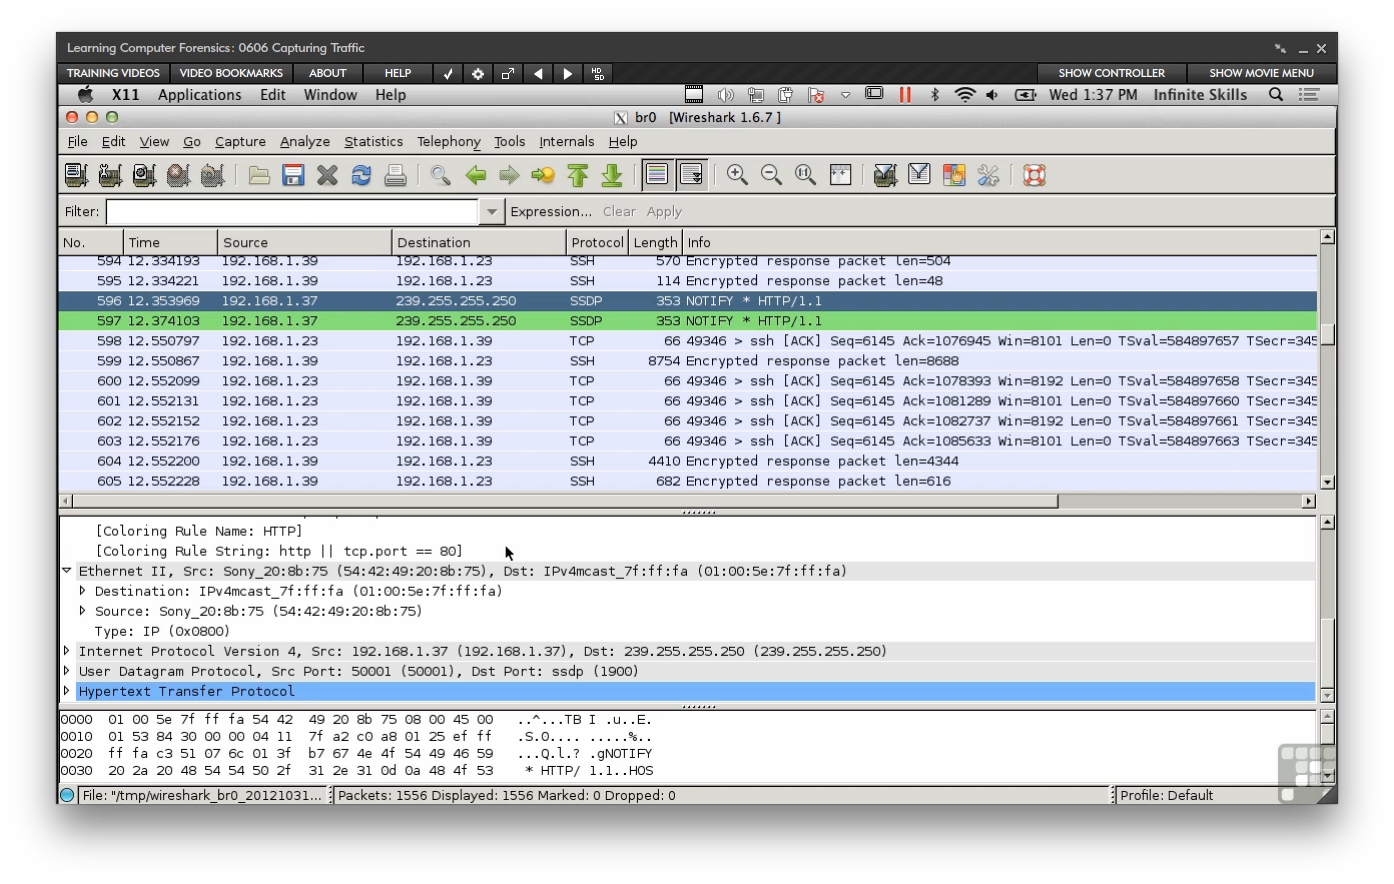
Task: Go back in packet history arrow
Action: pos(475,175)
